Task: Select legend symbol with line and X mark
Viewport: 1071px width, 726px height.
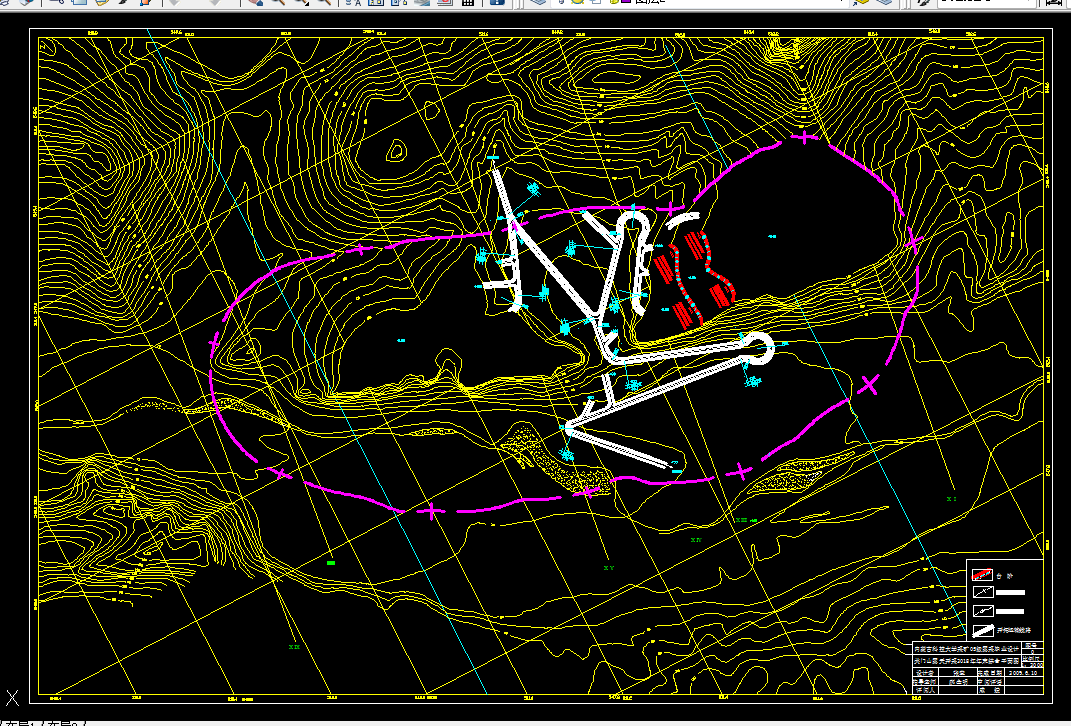Action: 982,592
